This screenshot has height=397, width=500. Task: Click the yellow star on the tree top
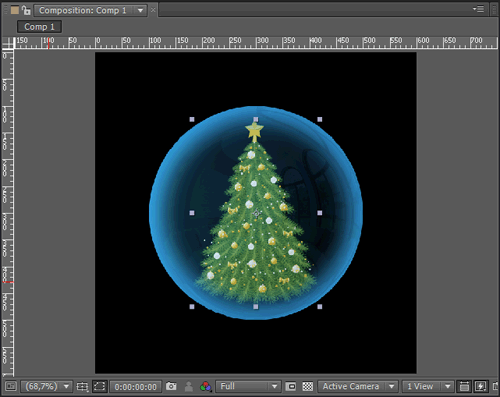(x=255, y=131)
